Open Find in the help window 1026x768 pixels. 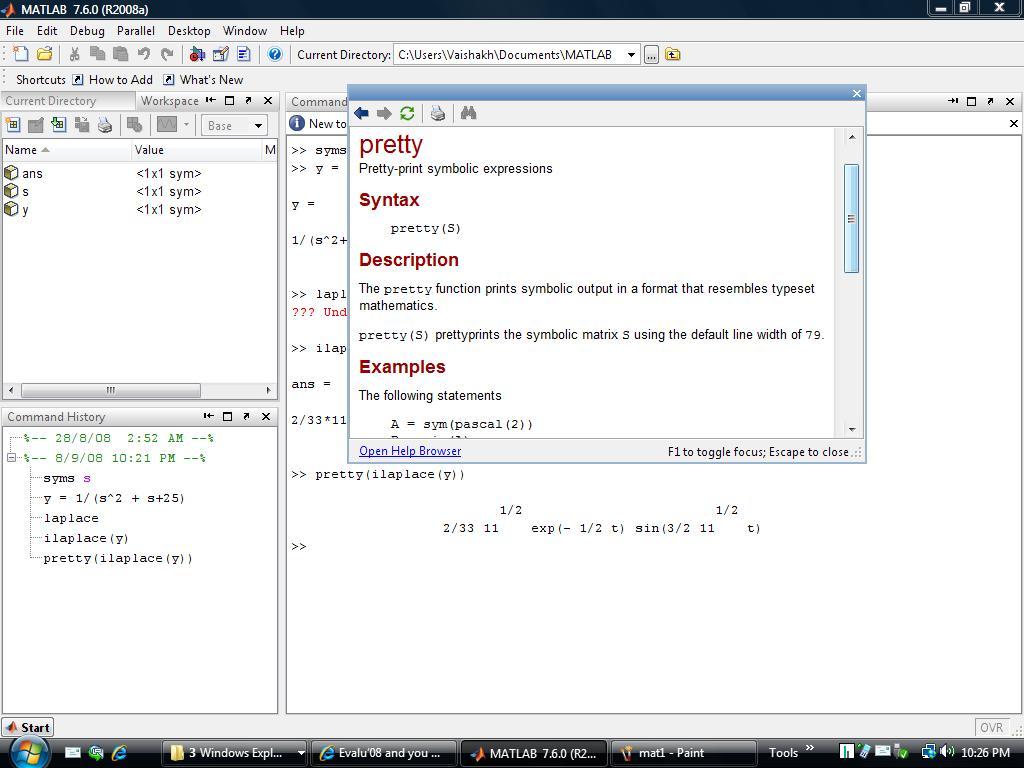(468, 112)
